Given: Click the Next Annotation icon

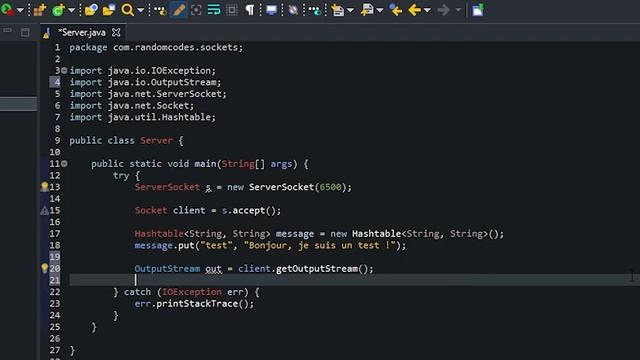Looking at the screenshot, I should pos(338,10).
